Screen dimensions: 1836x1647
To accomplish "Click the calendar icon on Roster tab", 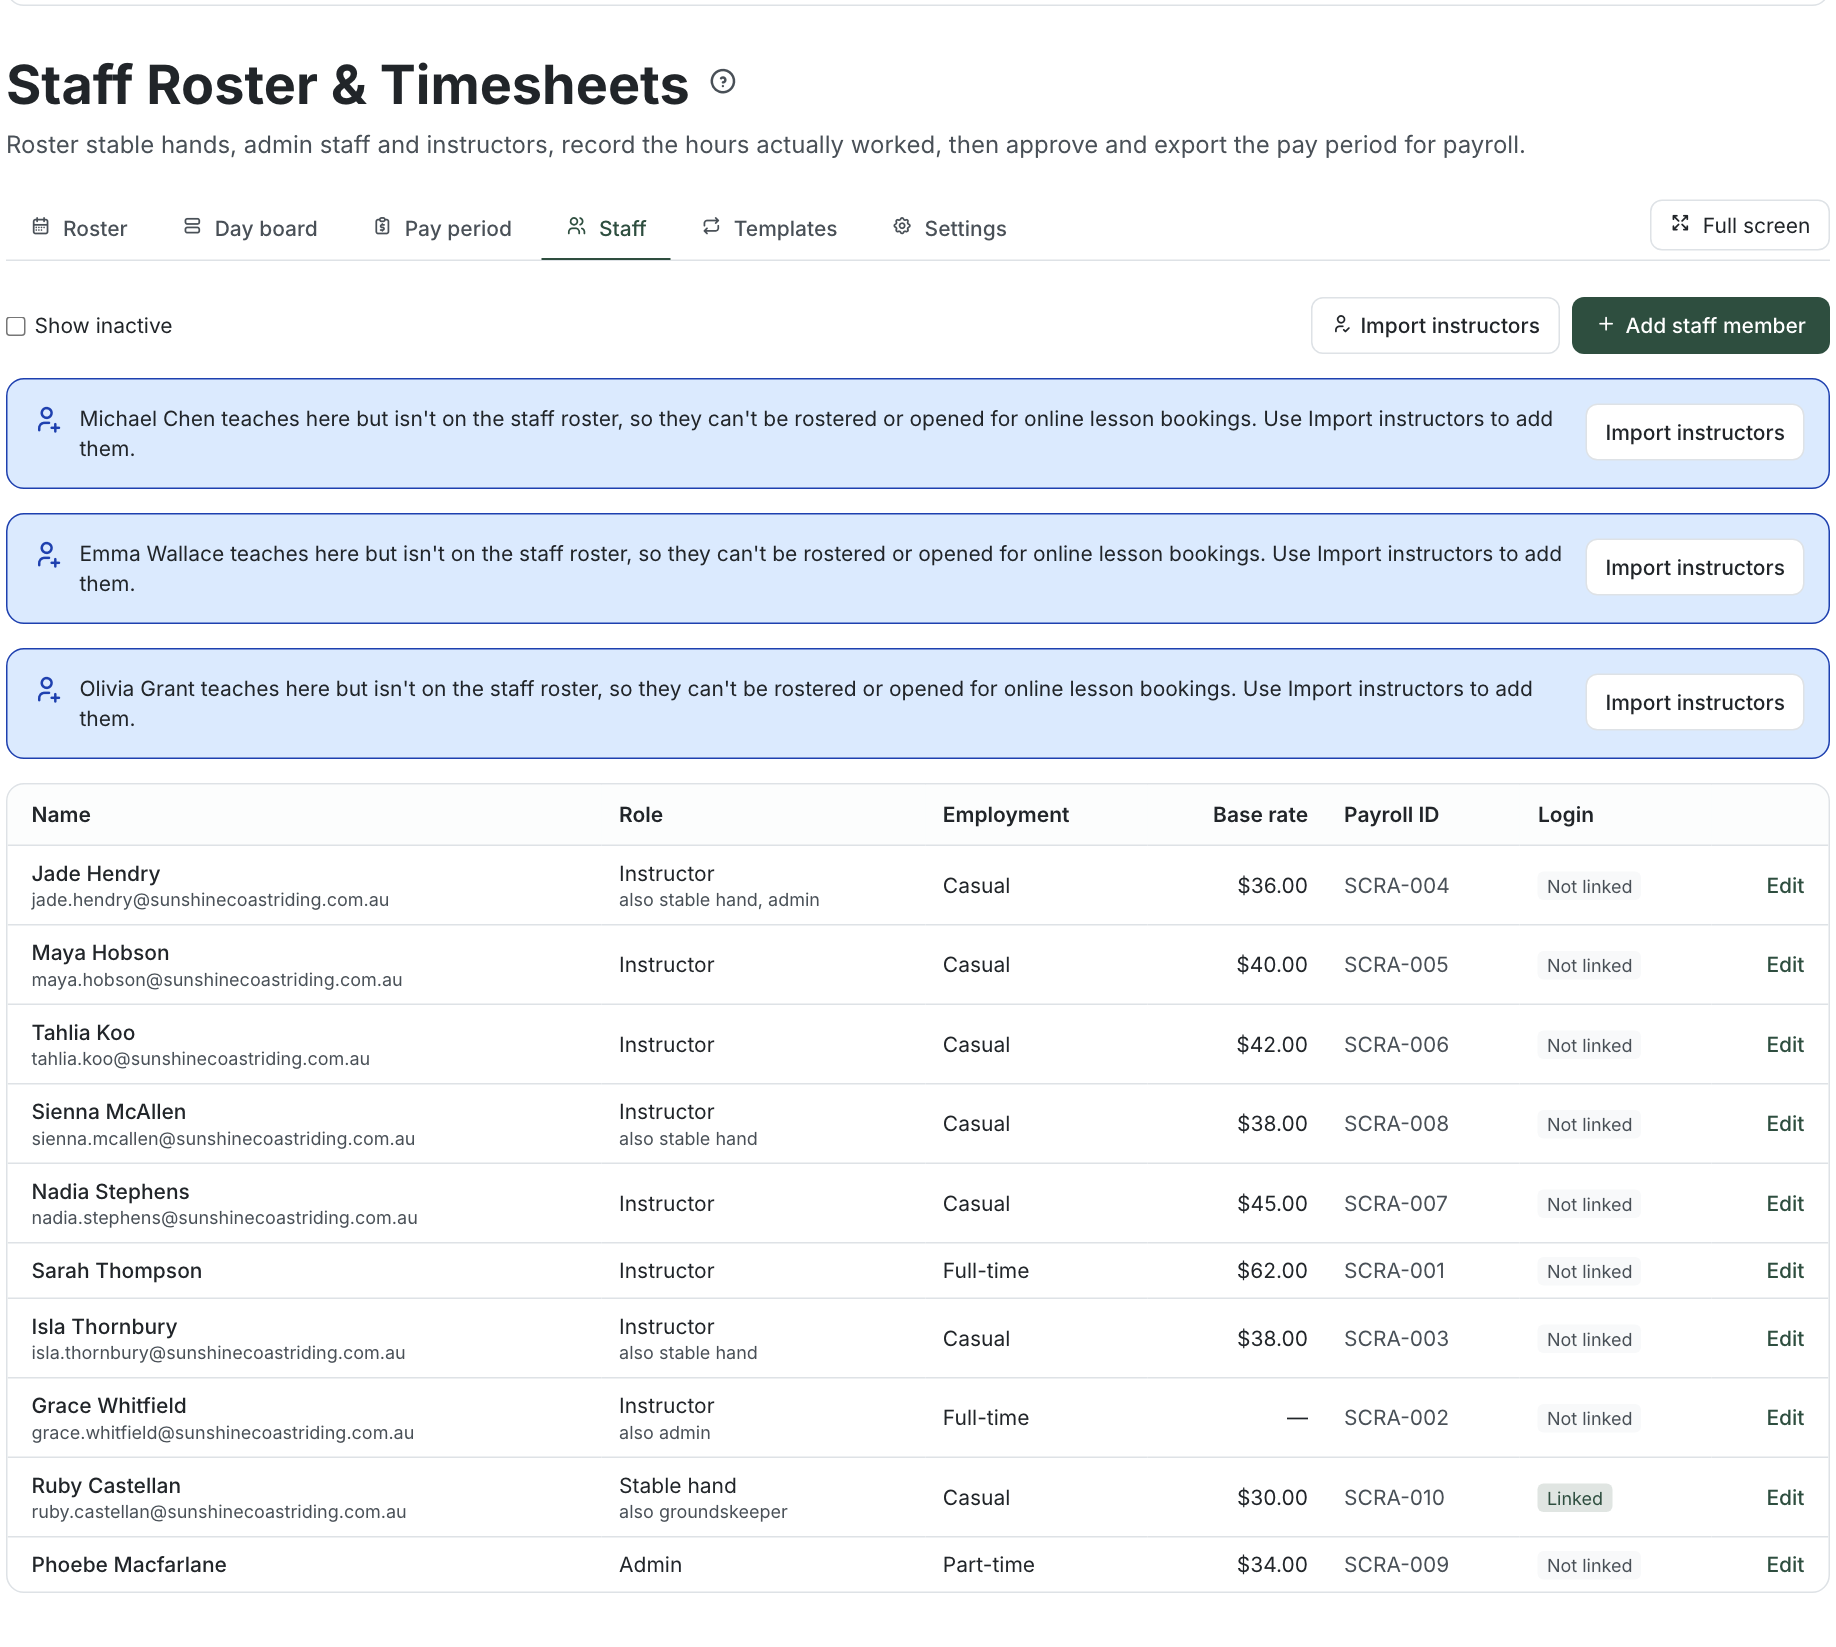I will pos(41,226).
